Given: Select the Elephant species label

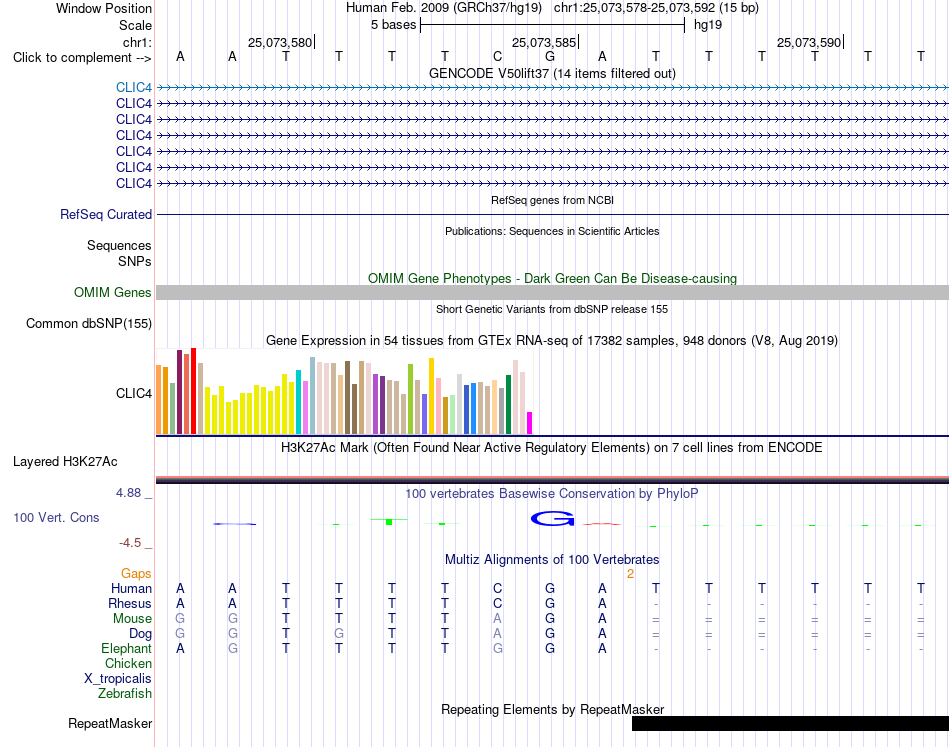Looking at the screenshot, I should pos(126,649).
